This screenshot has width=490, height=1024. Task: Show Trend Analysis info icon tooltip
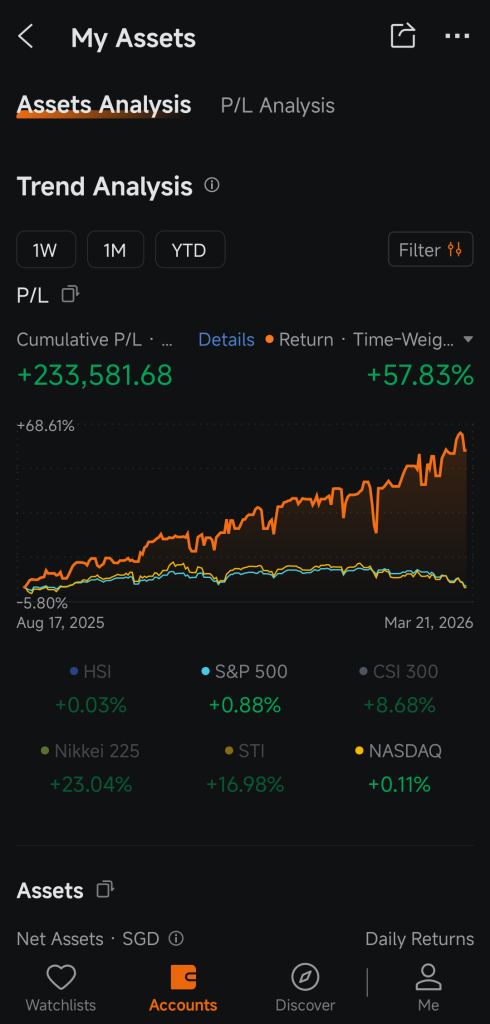[x=212, y=185]
